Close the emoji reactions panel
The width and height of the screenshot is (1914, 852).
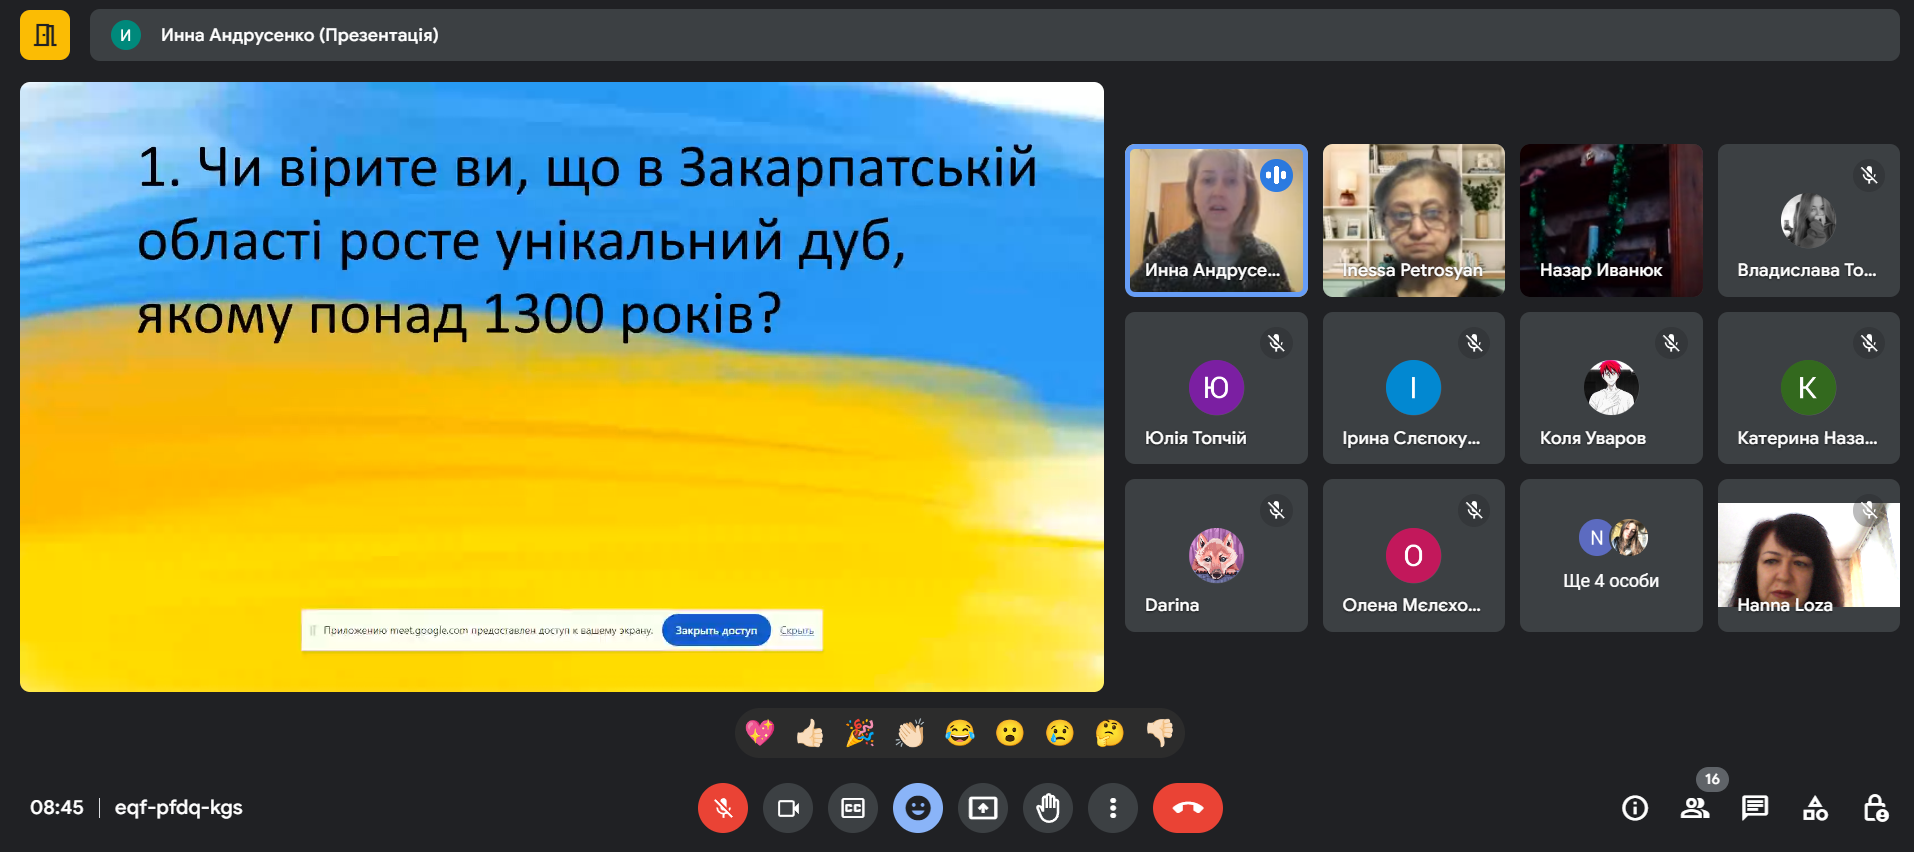918,808
